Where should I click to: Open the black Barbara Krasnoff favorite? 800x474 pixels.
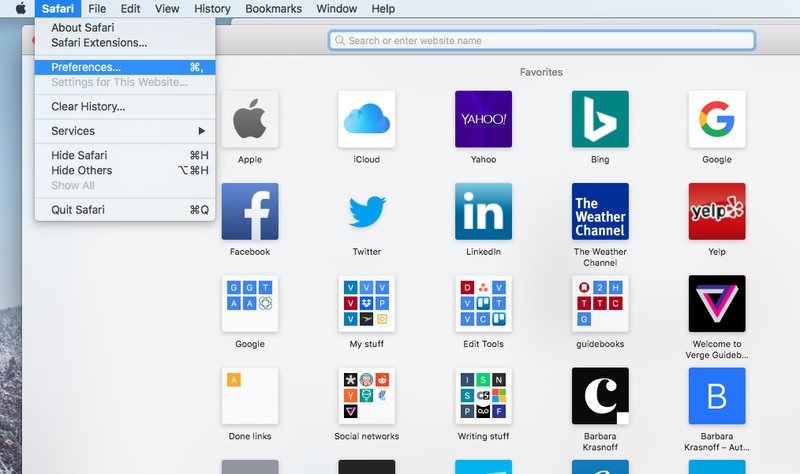pyautogui.click(x=600, y=396)
